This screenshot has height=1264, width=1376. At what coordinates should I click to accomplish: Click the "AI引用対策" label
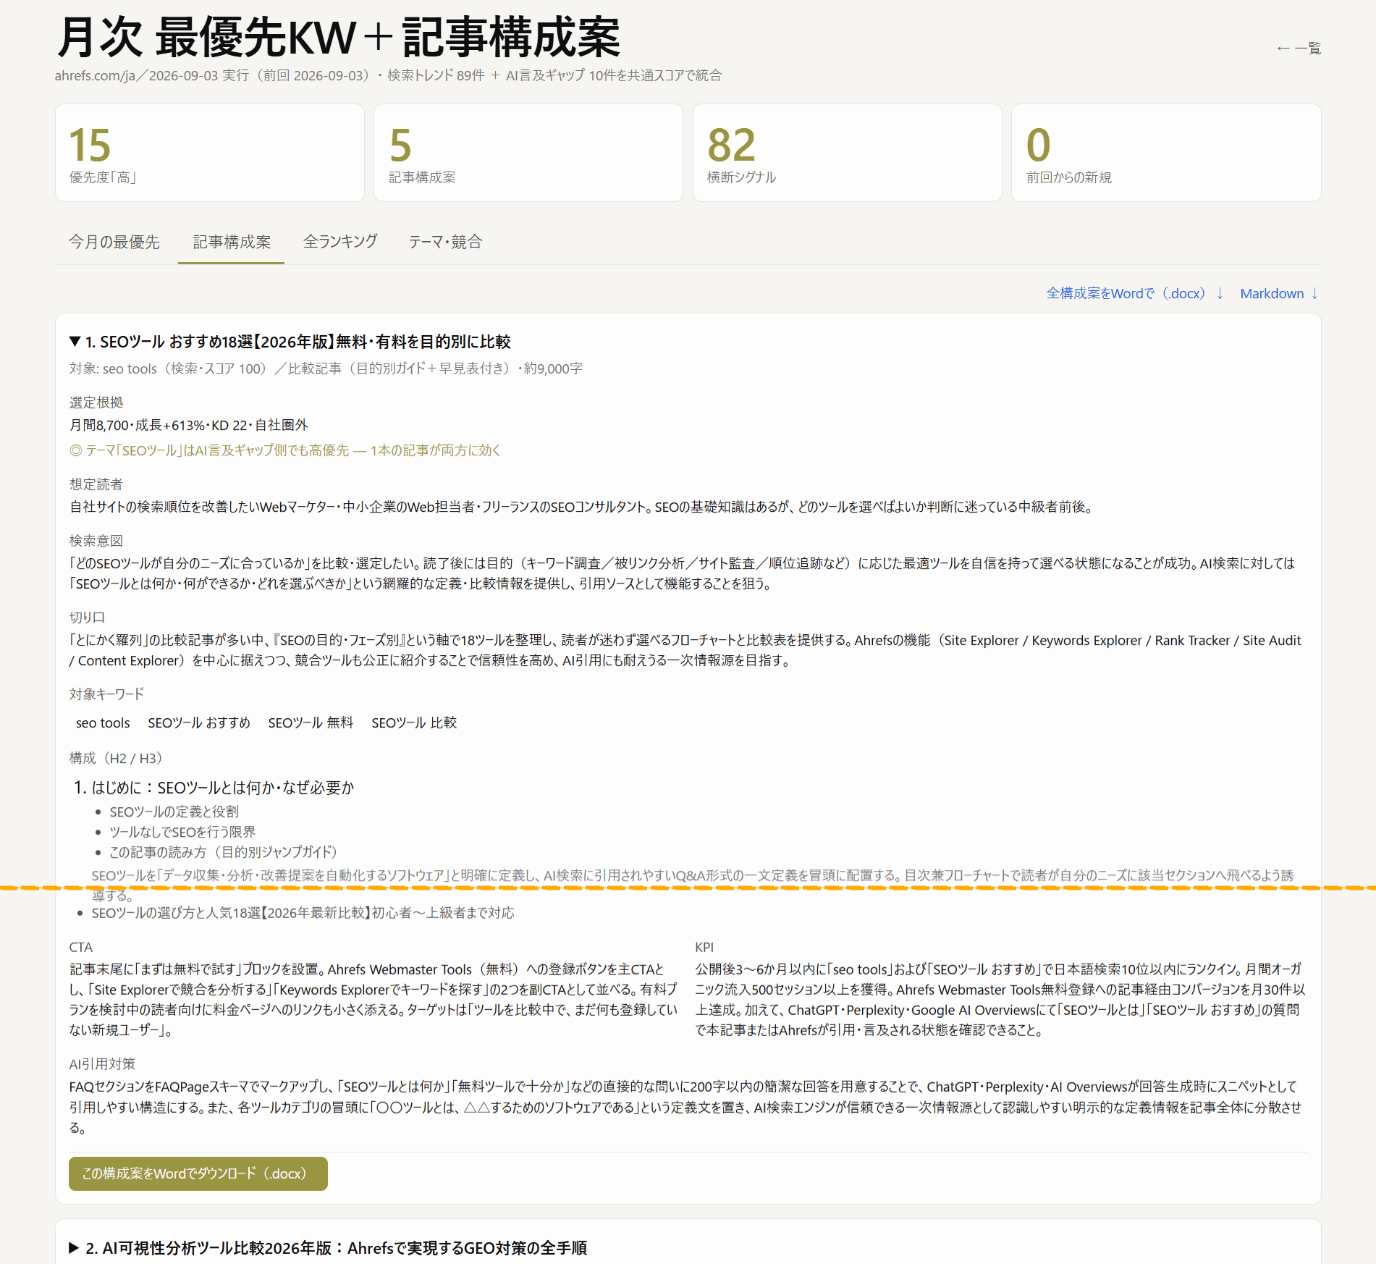coord(102,1064)
